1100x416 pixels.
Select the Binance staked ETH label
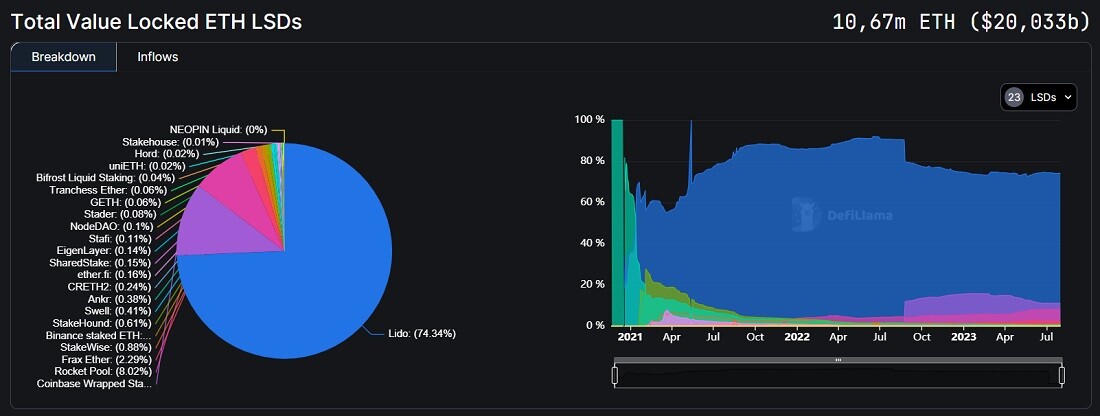point(99,335)
